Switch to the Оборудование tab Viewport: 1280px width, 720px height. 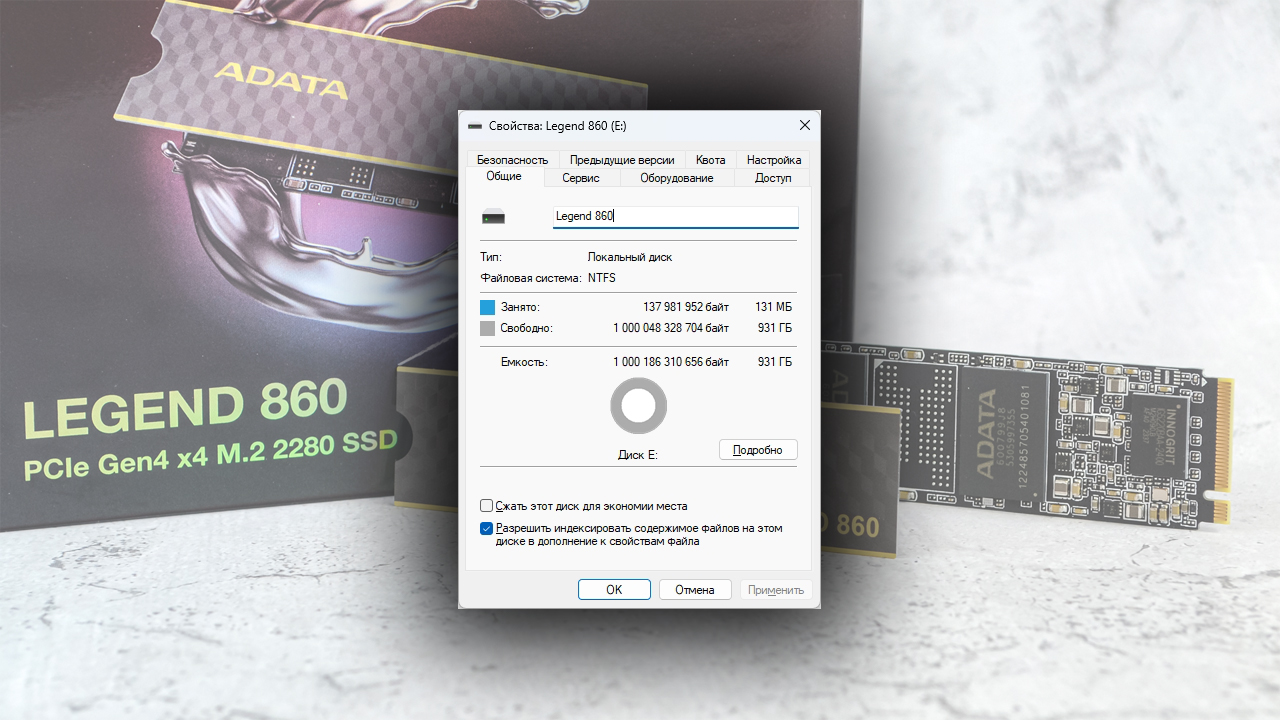(677, 178)
